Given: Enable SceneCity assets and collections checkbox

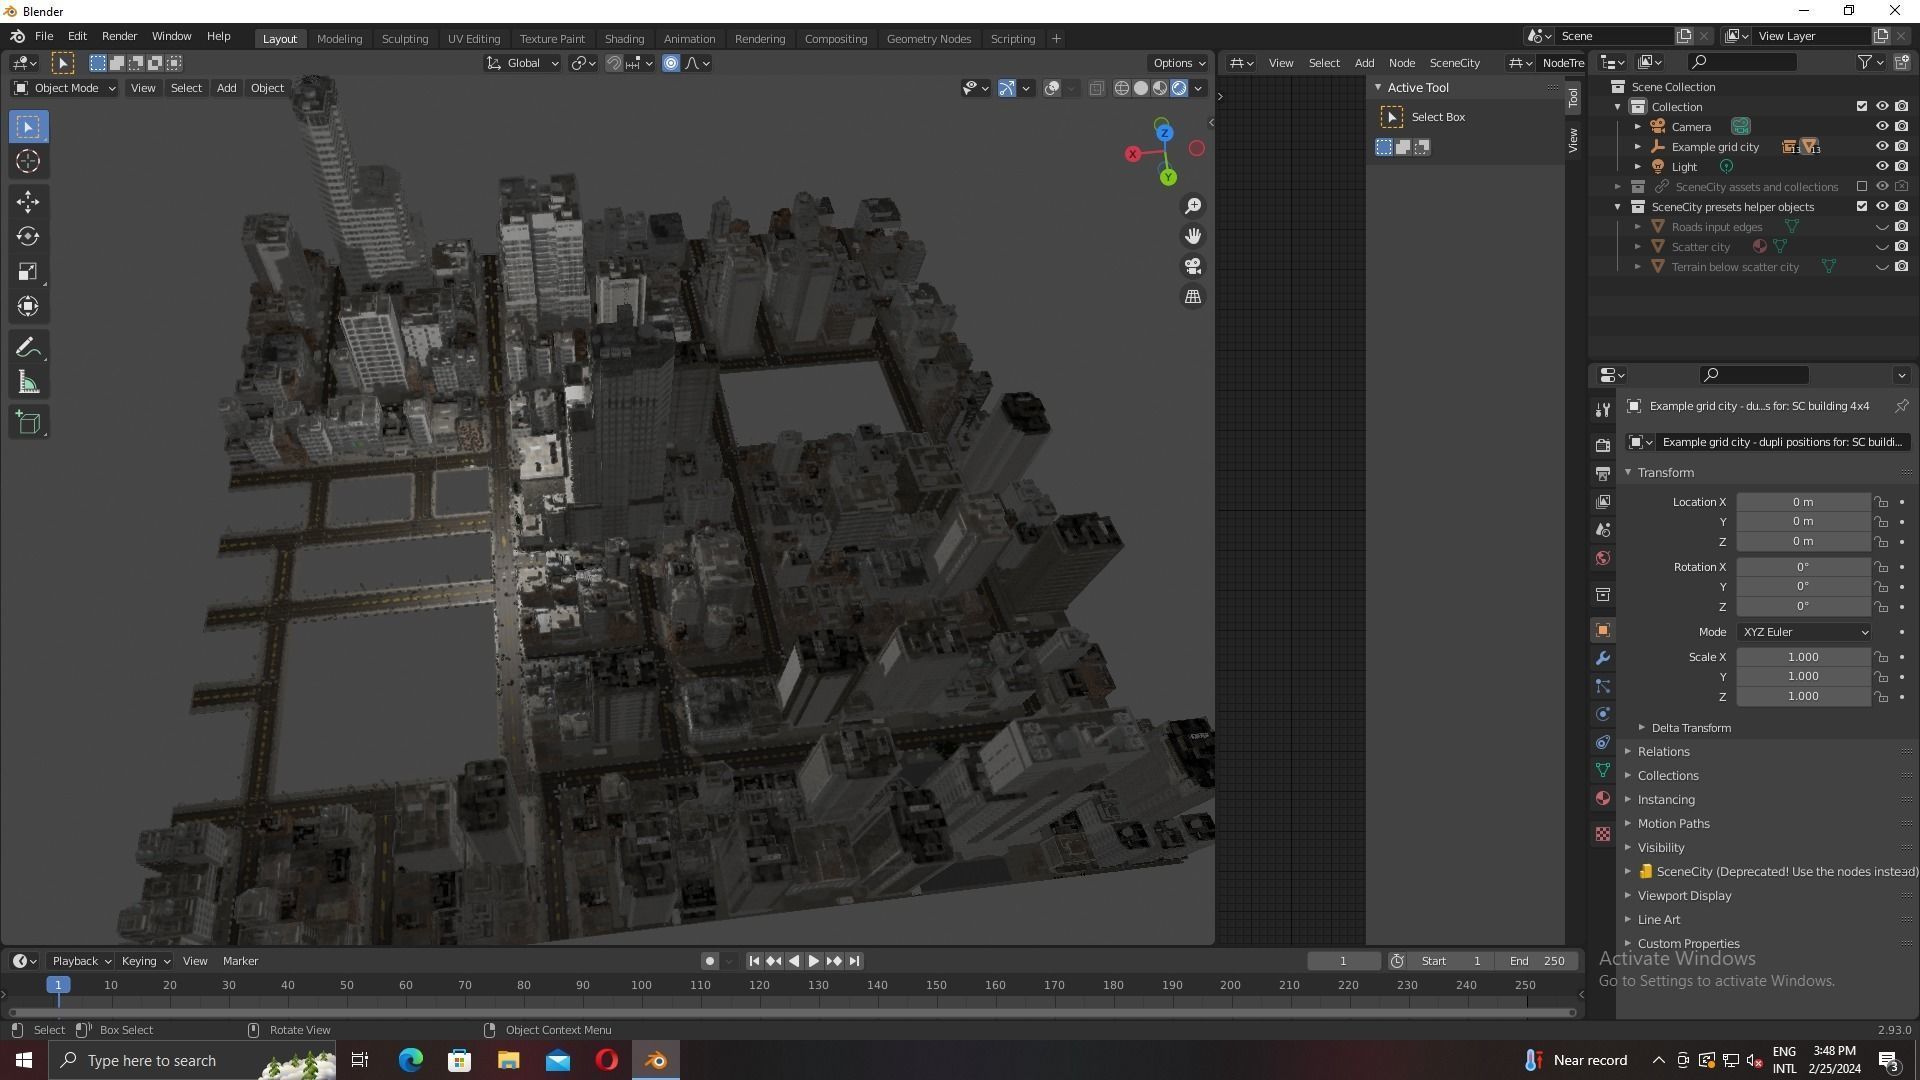Looking at the screenshot, I should [x=1861, y=187].
